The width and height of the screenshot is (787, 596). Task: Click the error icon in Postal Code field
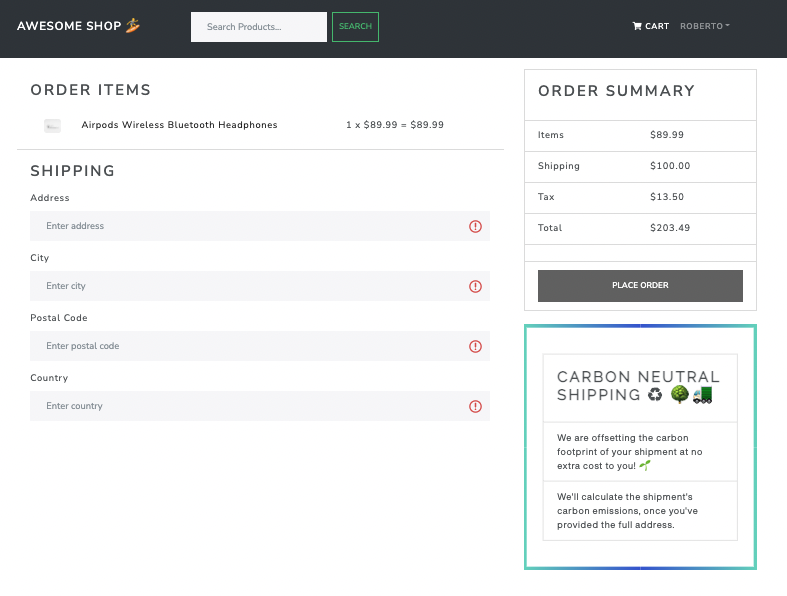pyautogui.click(x=475, y=346)
